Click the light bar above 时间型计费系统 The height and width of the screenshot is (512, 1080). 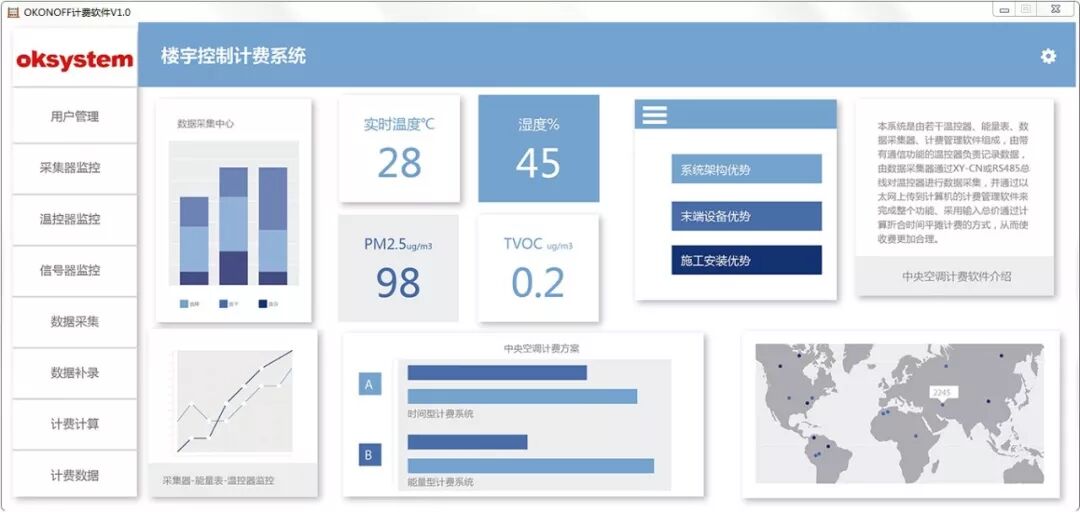pyautogui.click(x=522, y=396)
